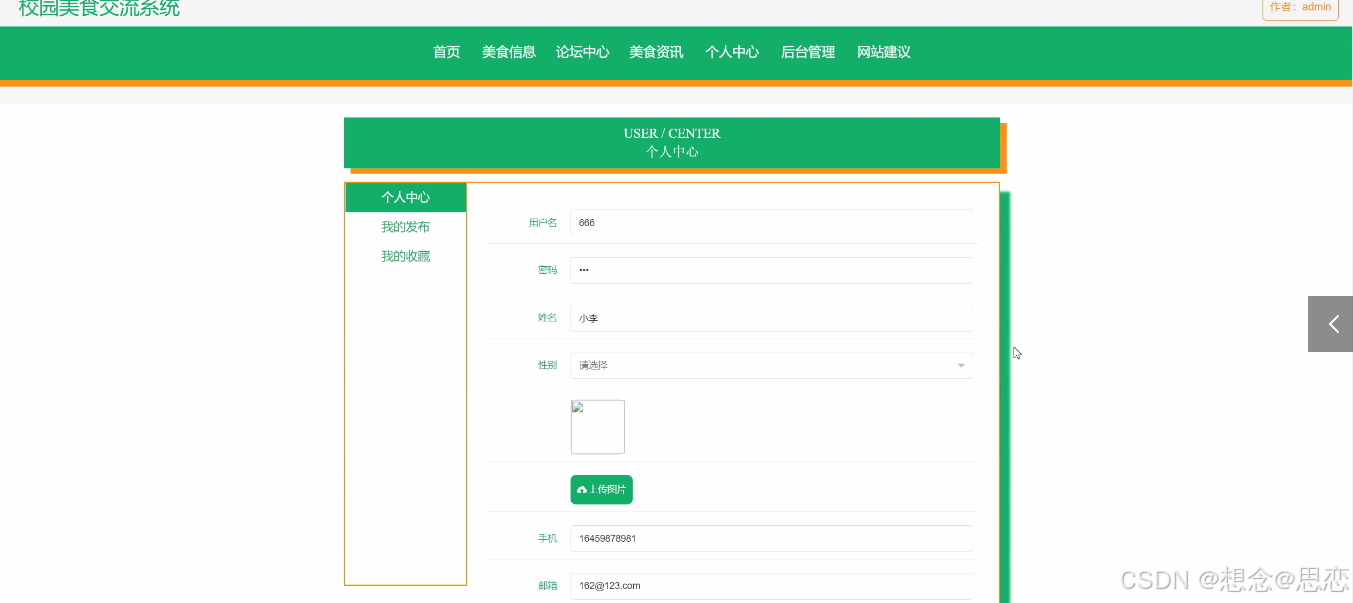
Task: Select 美食资讯 in the top menu
Action: coord(656,52)
